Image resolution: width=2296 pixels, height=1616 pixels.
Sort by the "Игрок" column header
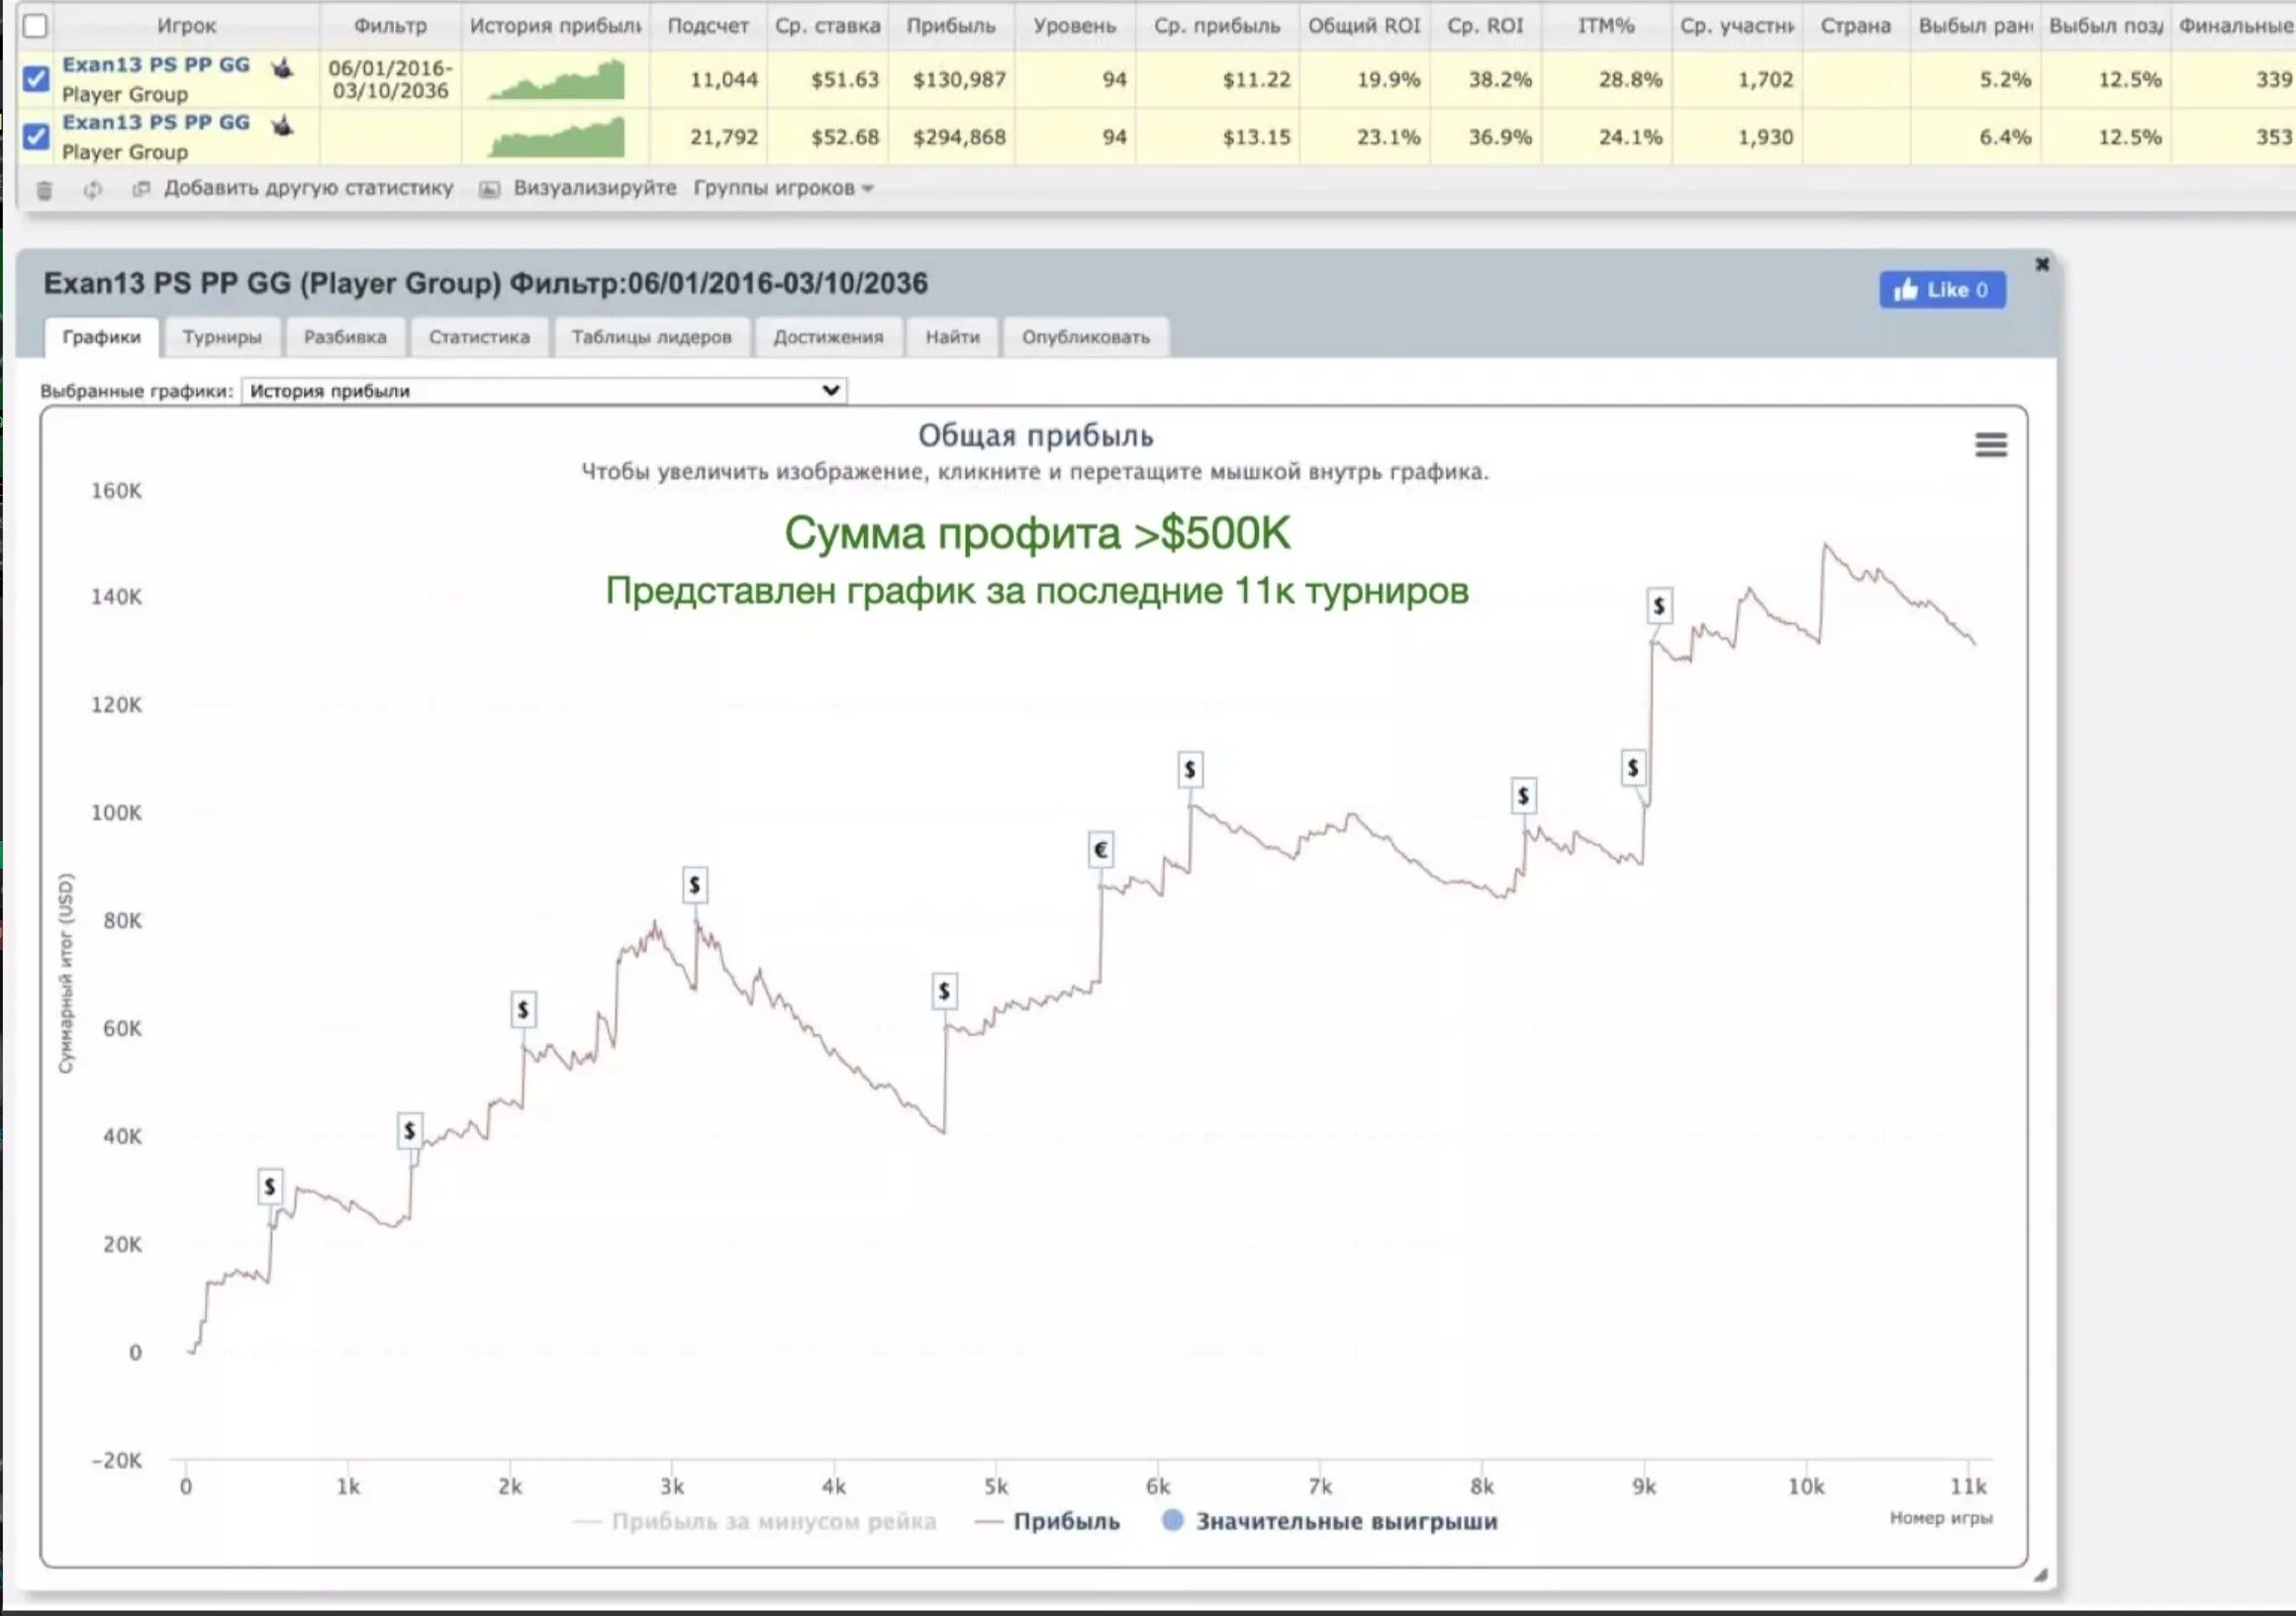(x=186, y=26)
